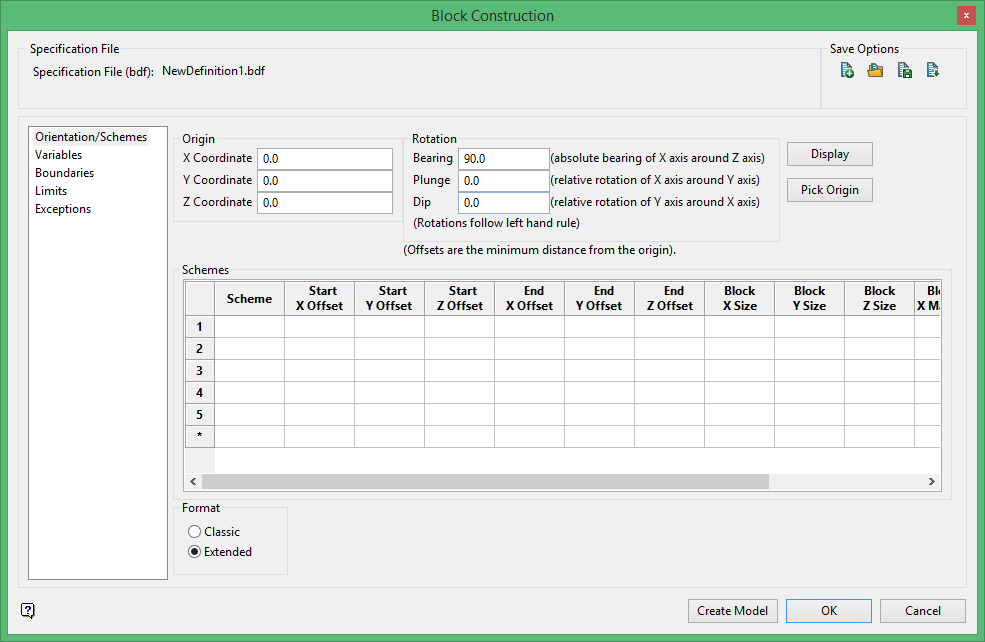The image size is (985, 642).
Task: Select row 1 header in Schemes table
Action: tap(200, 327)
